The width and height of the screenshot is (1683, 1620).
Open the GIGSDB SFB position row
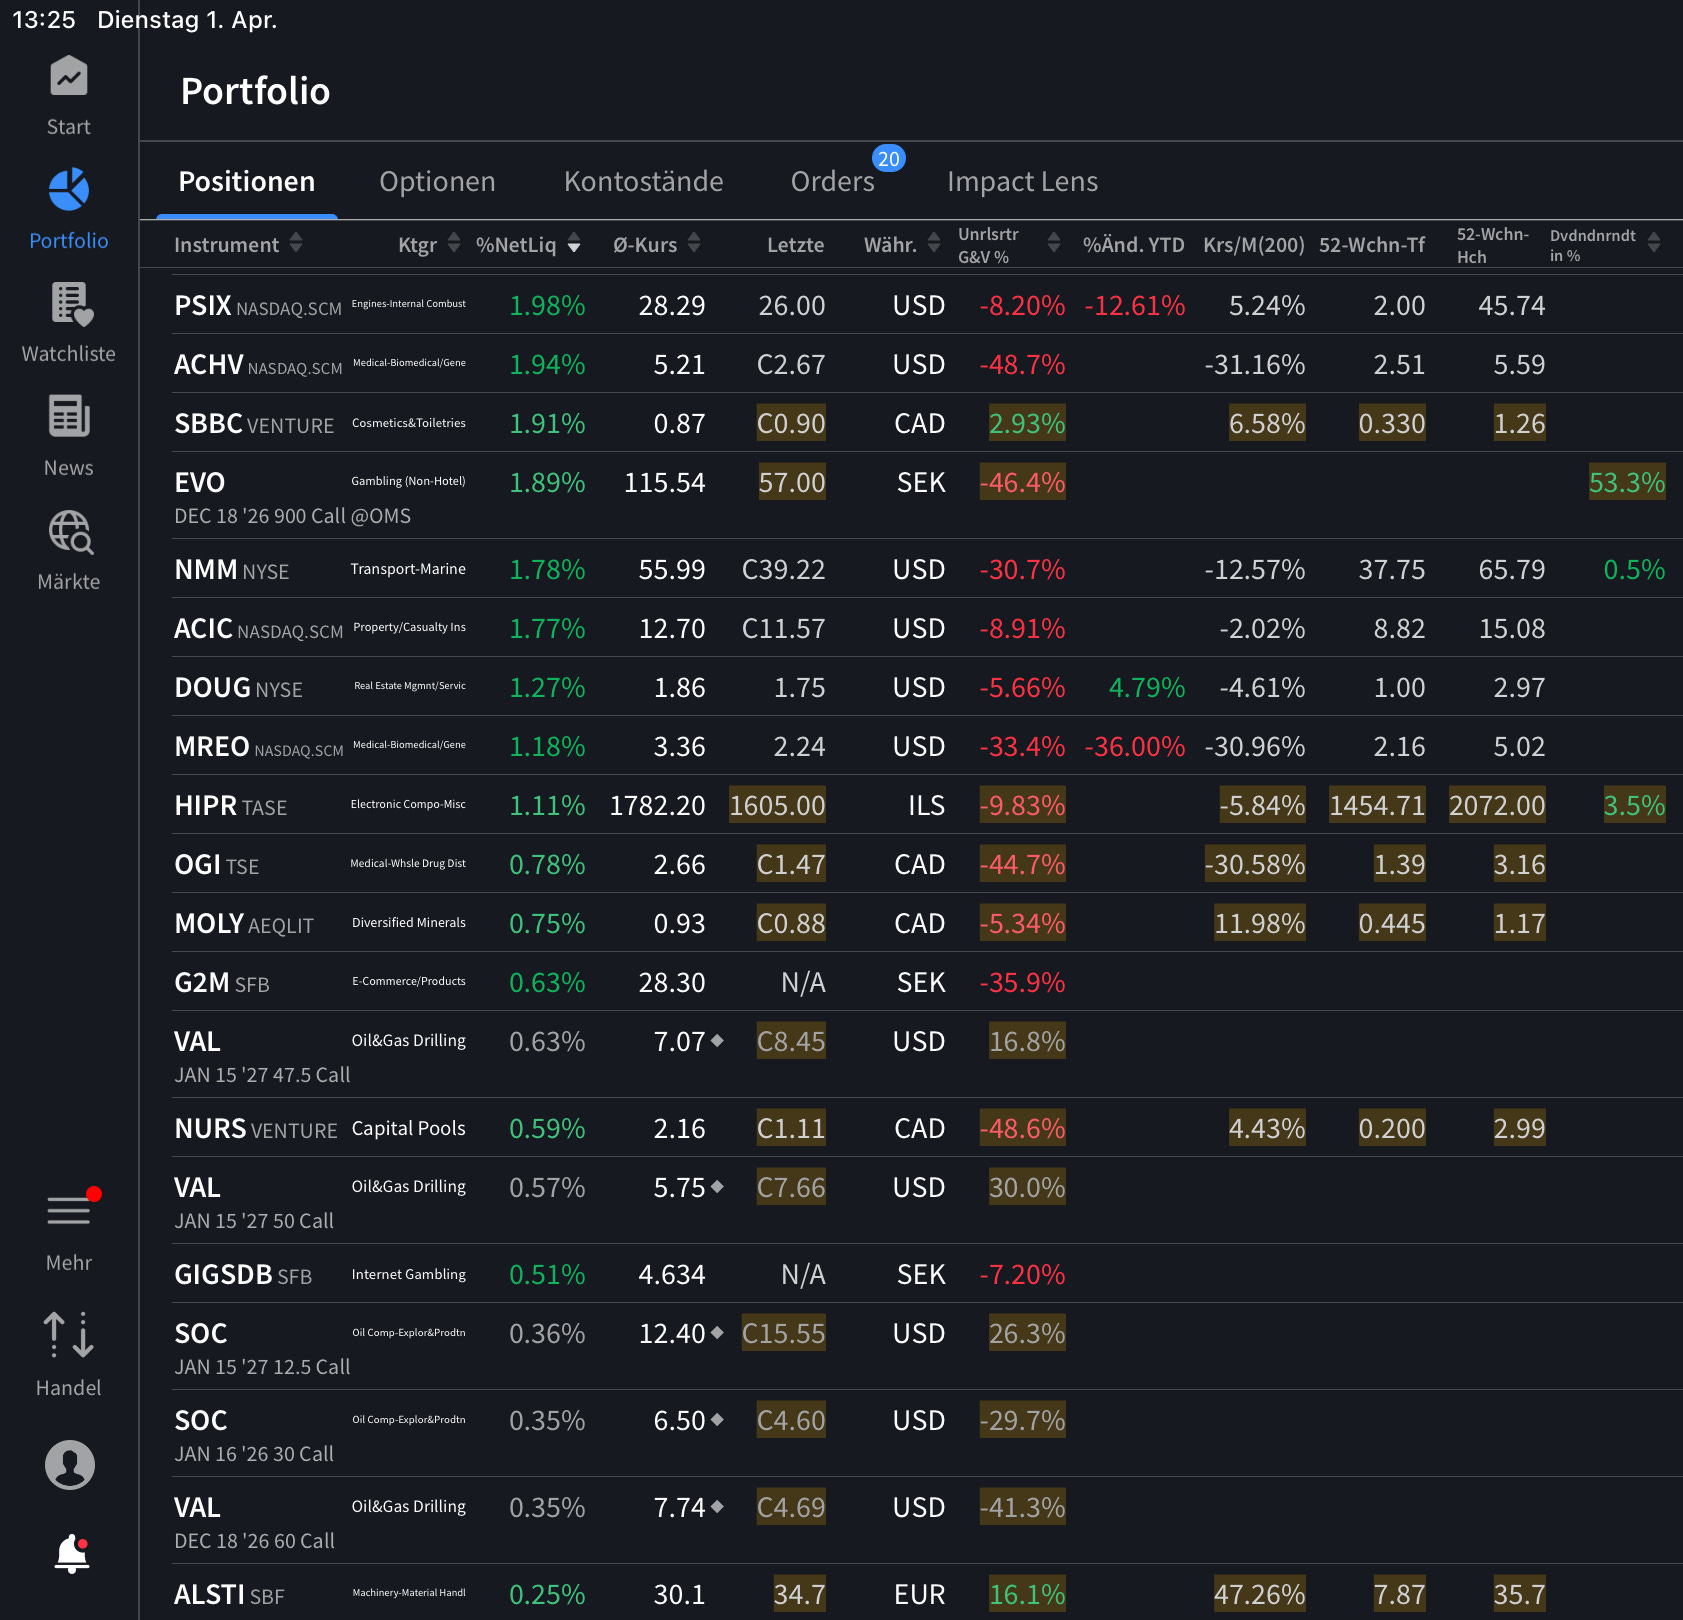point(926,1274)
